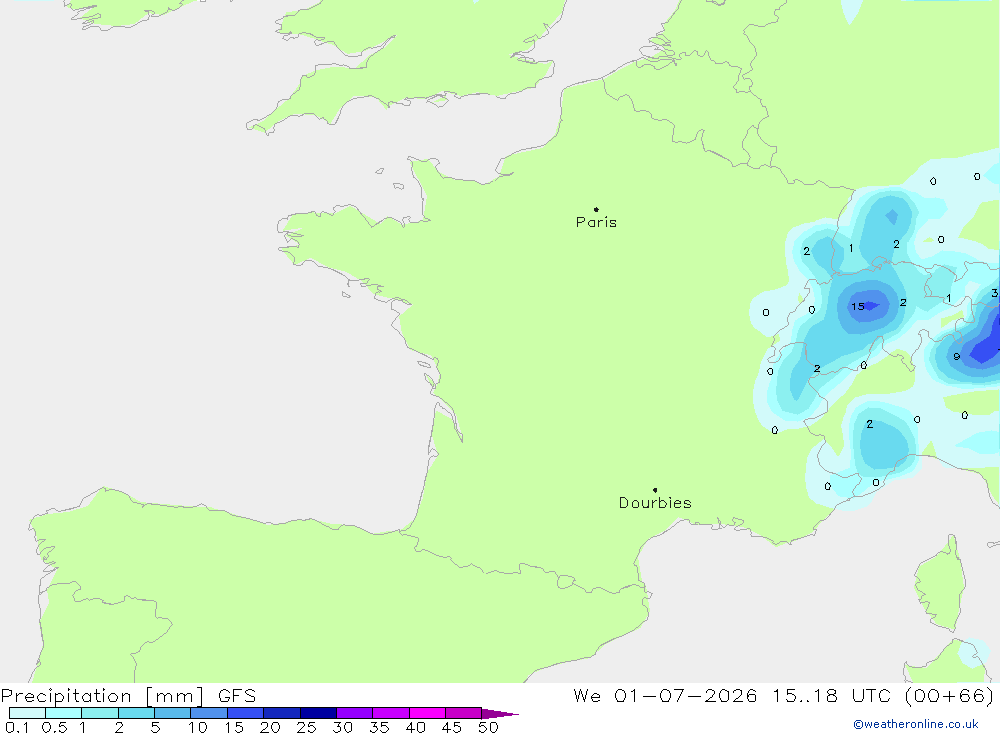1000x733 pixels.
Task: Click the Dourbies location dot marker
Action: [655, 490]
